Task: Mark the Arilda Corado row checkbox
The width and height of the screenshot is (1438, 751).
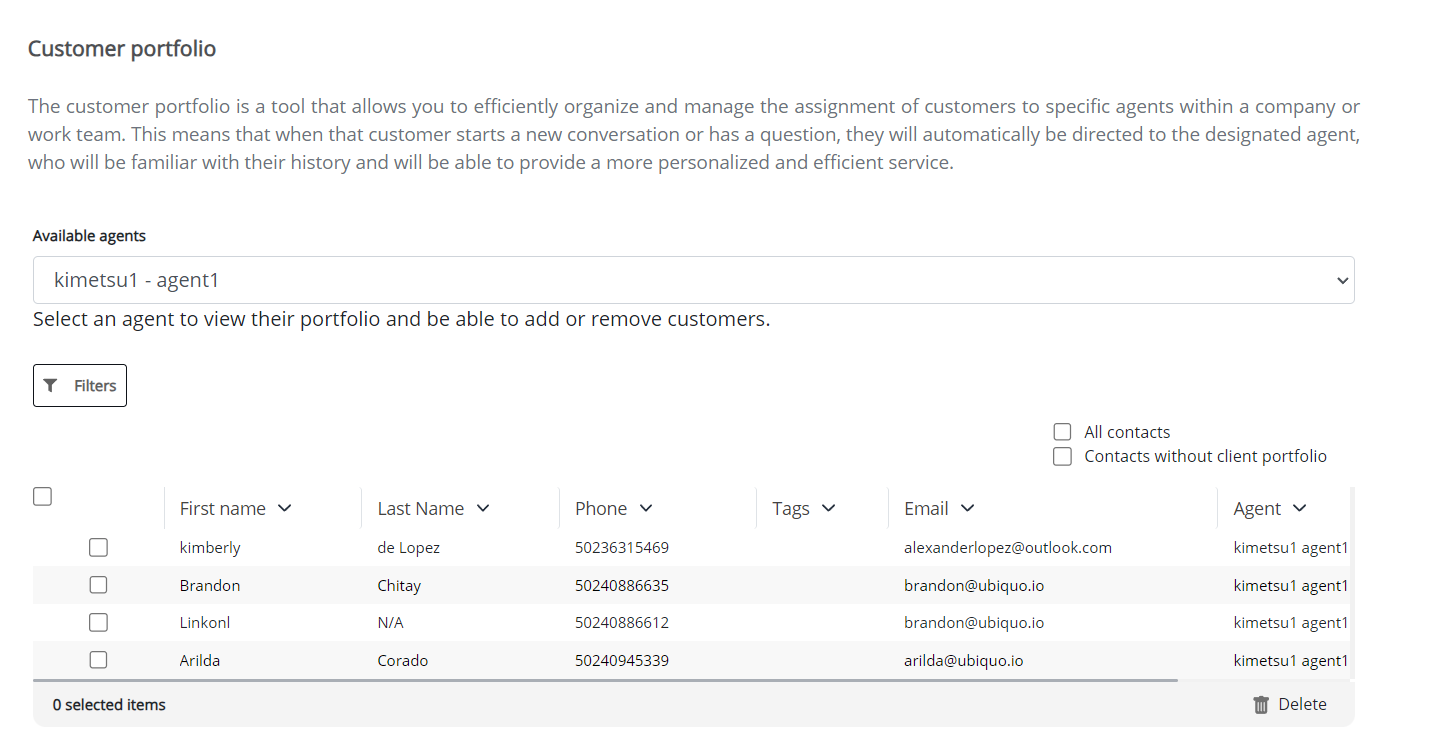Action: (x=98, y=660)
